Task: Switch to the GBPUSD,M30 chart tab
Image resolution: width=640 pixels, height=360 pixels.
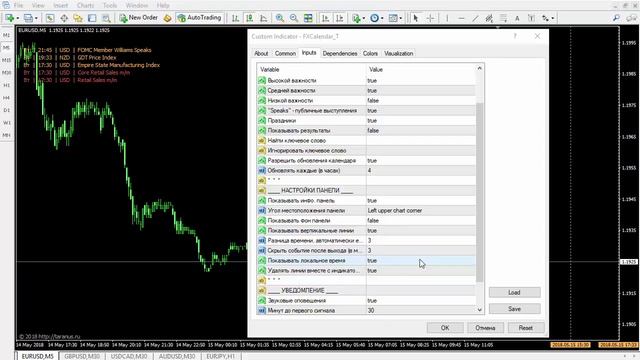Action: (82, 356)
